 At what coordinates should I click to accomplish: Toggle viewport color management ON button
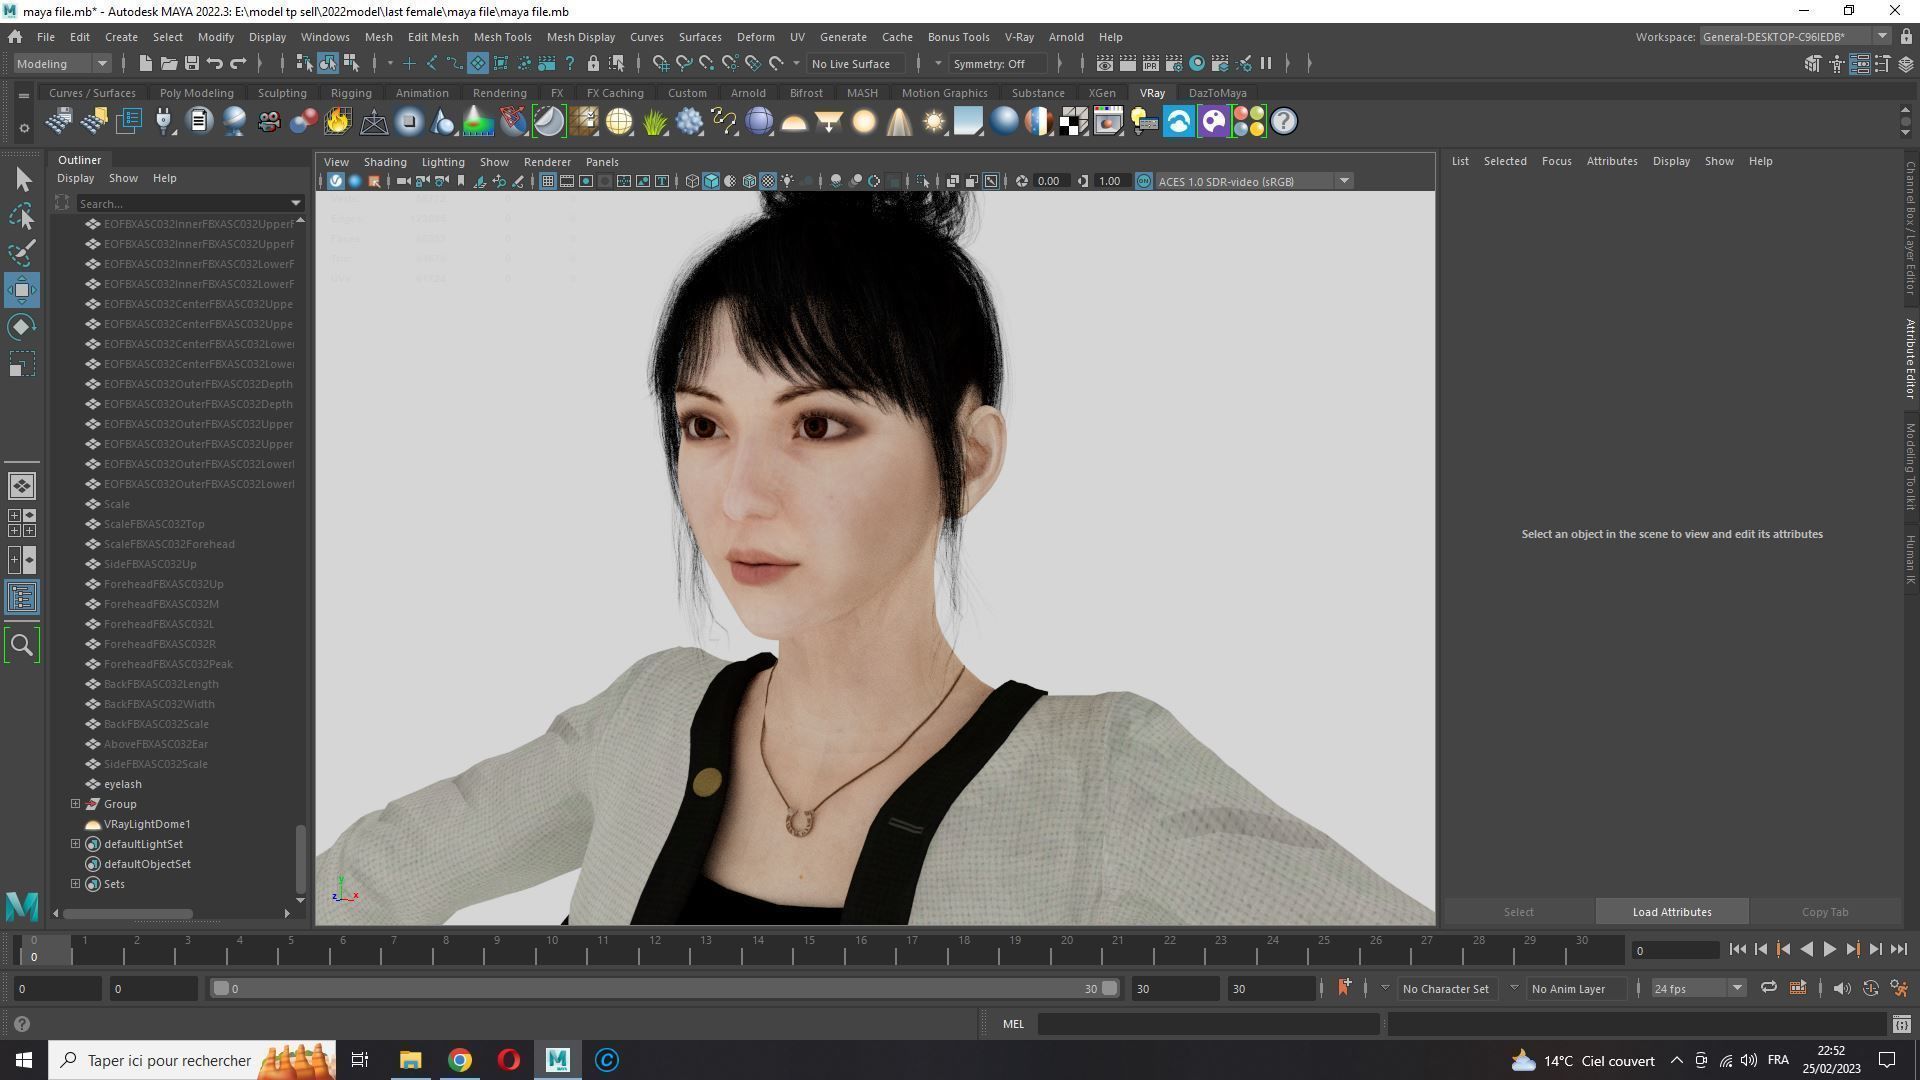tap(1143, 181)
